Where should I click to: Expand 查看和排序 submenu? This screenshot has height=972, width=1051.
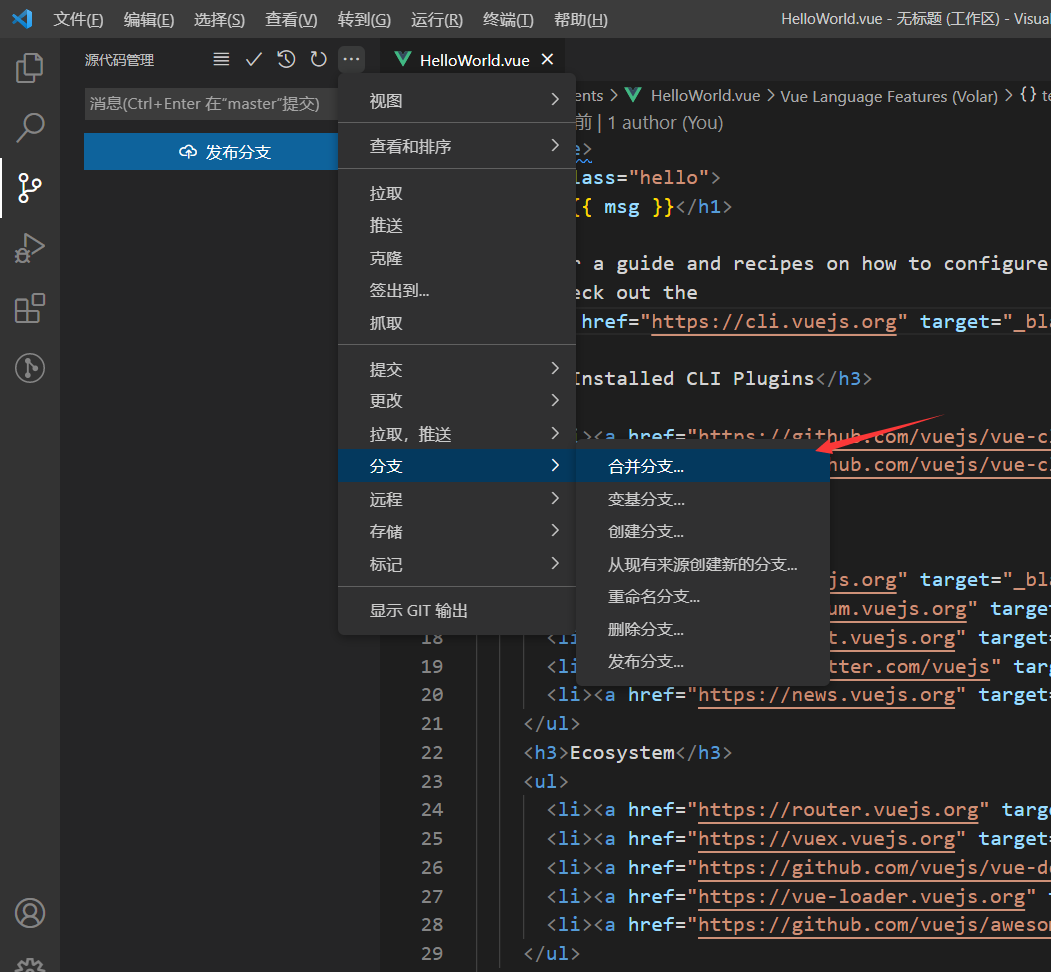pyautogui.click(x=457, y=145)
